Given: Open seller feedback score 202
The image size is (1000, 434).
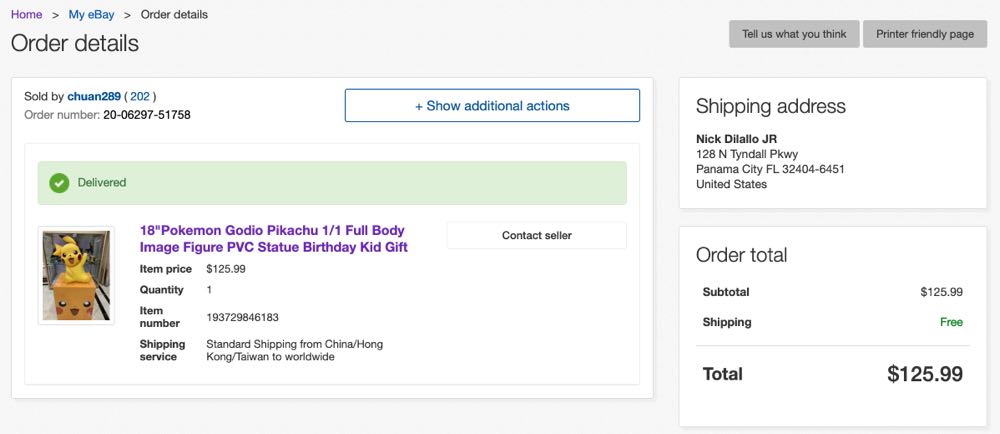Looking at the screenshot, I should coord(140,97).
